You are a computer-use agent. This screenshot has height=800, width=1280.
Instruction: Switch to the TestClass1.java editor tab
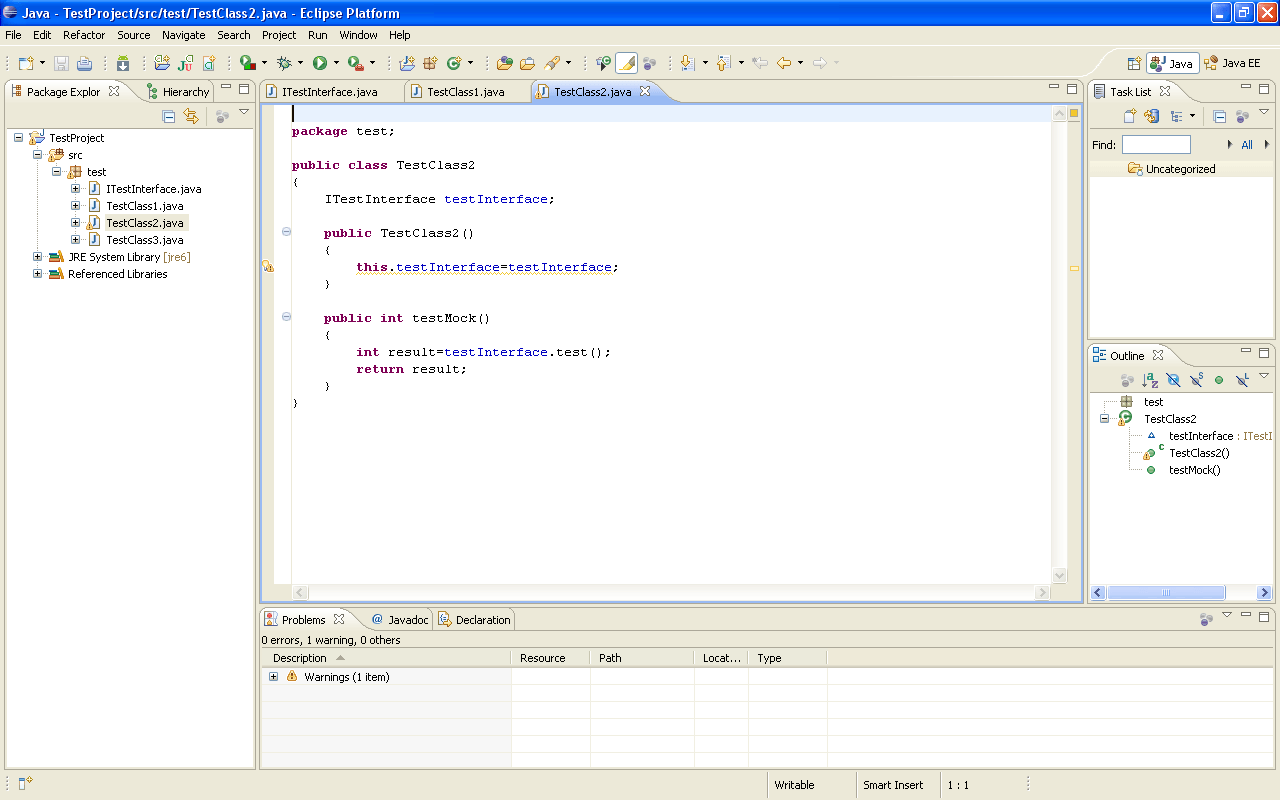[x=465, y=92]
